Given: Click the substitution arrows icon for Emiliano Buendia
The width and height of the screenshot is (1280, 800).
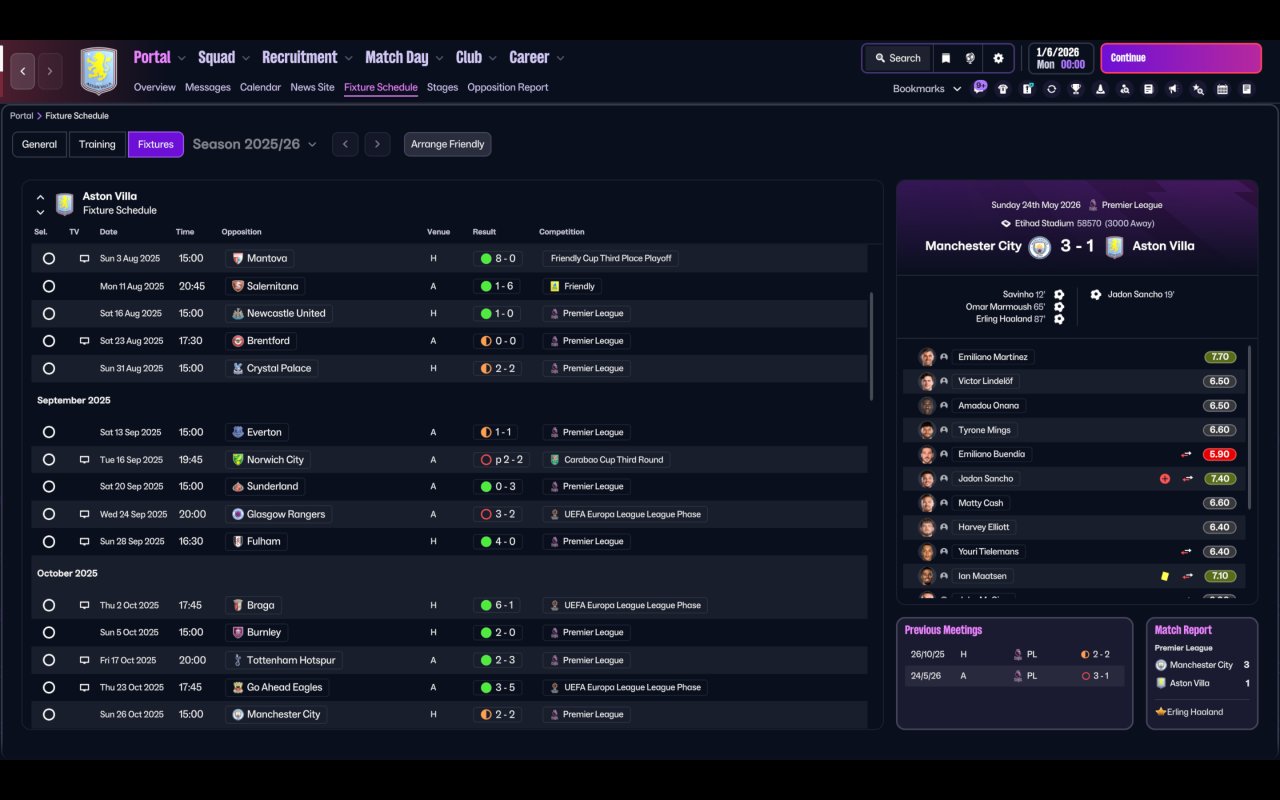Looking at the screenshot, I should [1186, 454].
